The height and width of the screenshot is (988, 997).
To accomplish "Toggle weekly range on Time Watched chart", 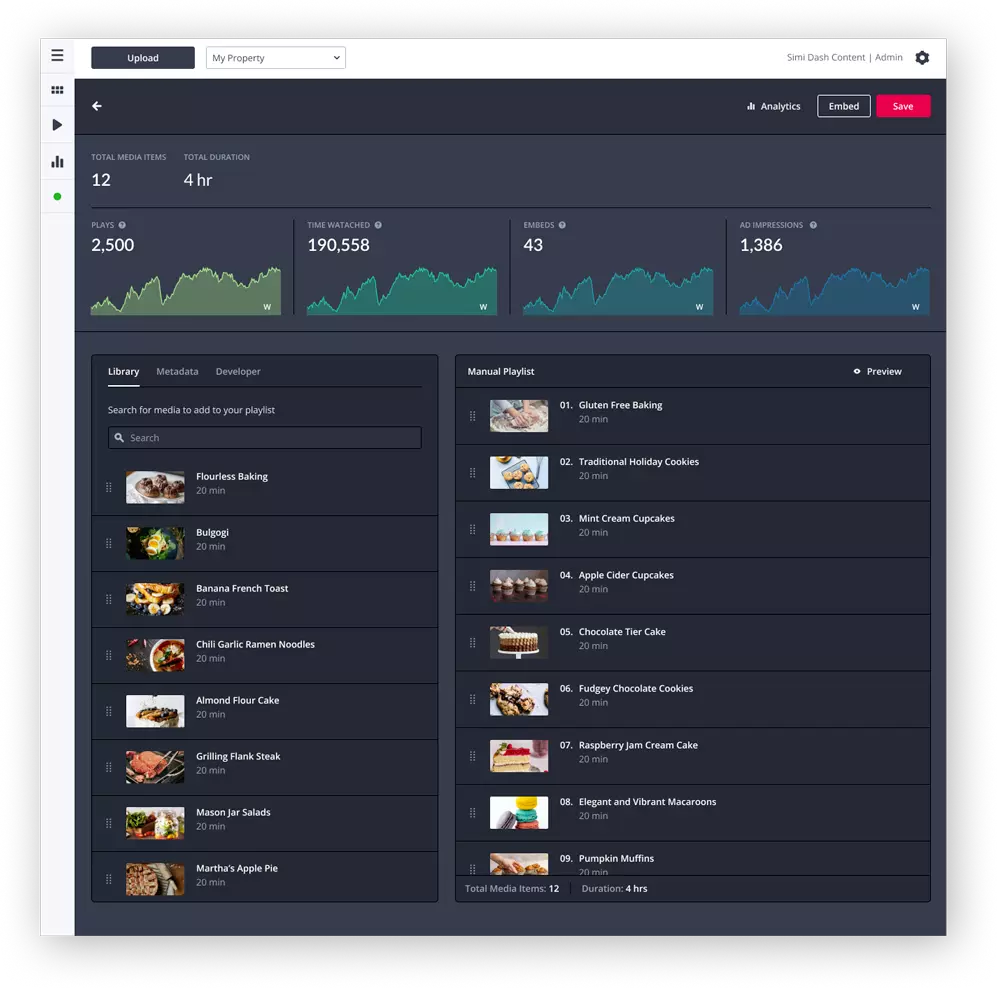I will point(483,307).
